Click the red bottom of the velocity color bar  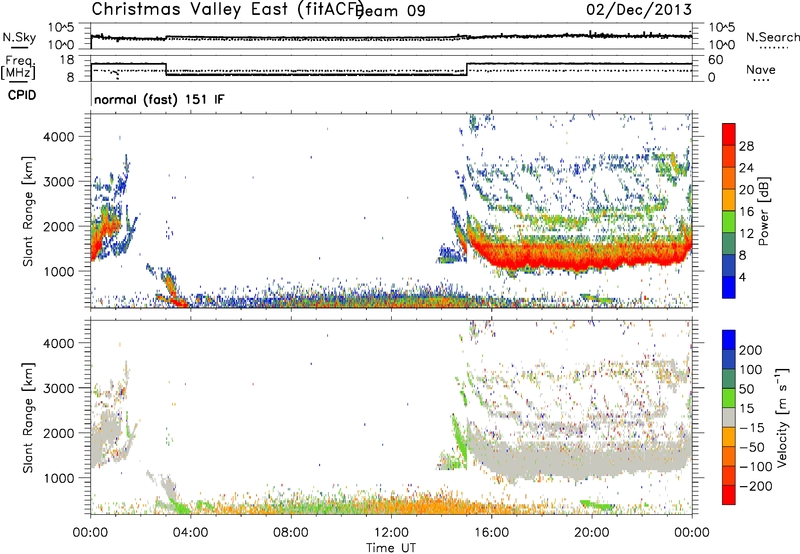pyautogui.click(x=729, y=495)
